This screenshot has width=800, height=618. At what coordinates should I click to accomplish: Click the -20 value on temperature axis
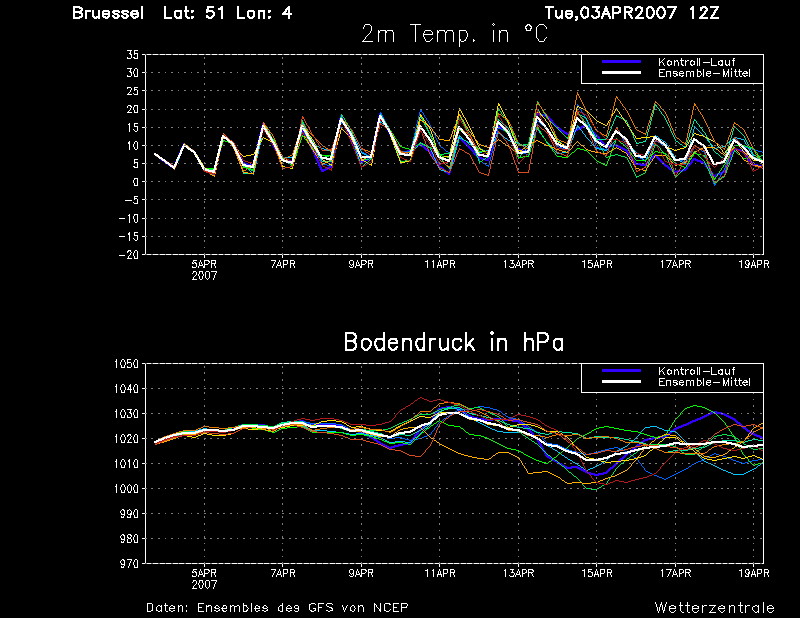(x=129, y=255)
